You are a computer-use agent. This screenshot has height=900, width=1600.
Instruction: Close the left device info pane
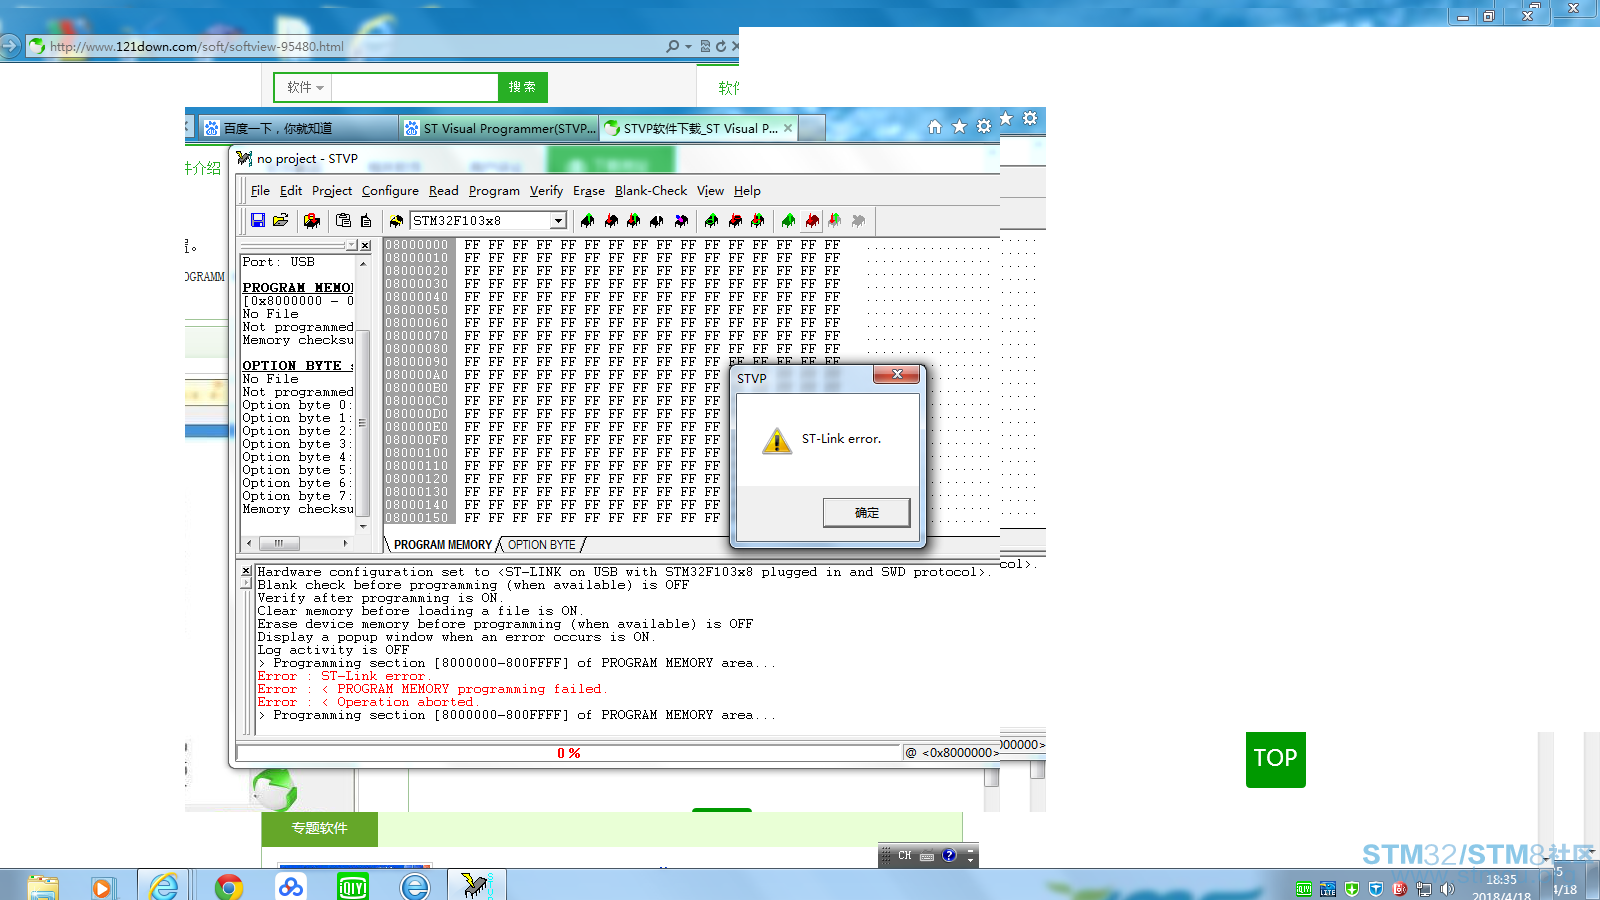click(x=365, y=246)
